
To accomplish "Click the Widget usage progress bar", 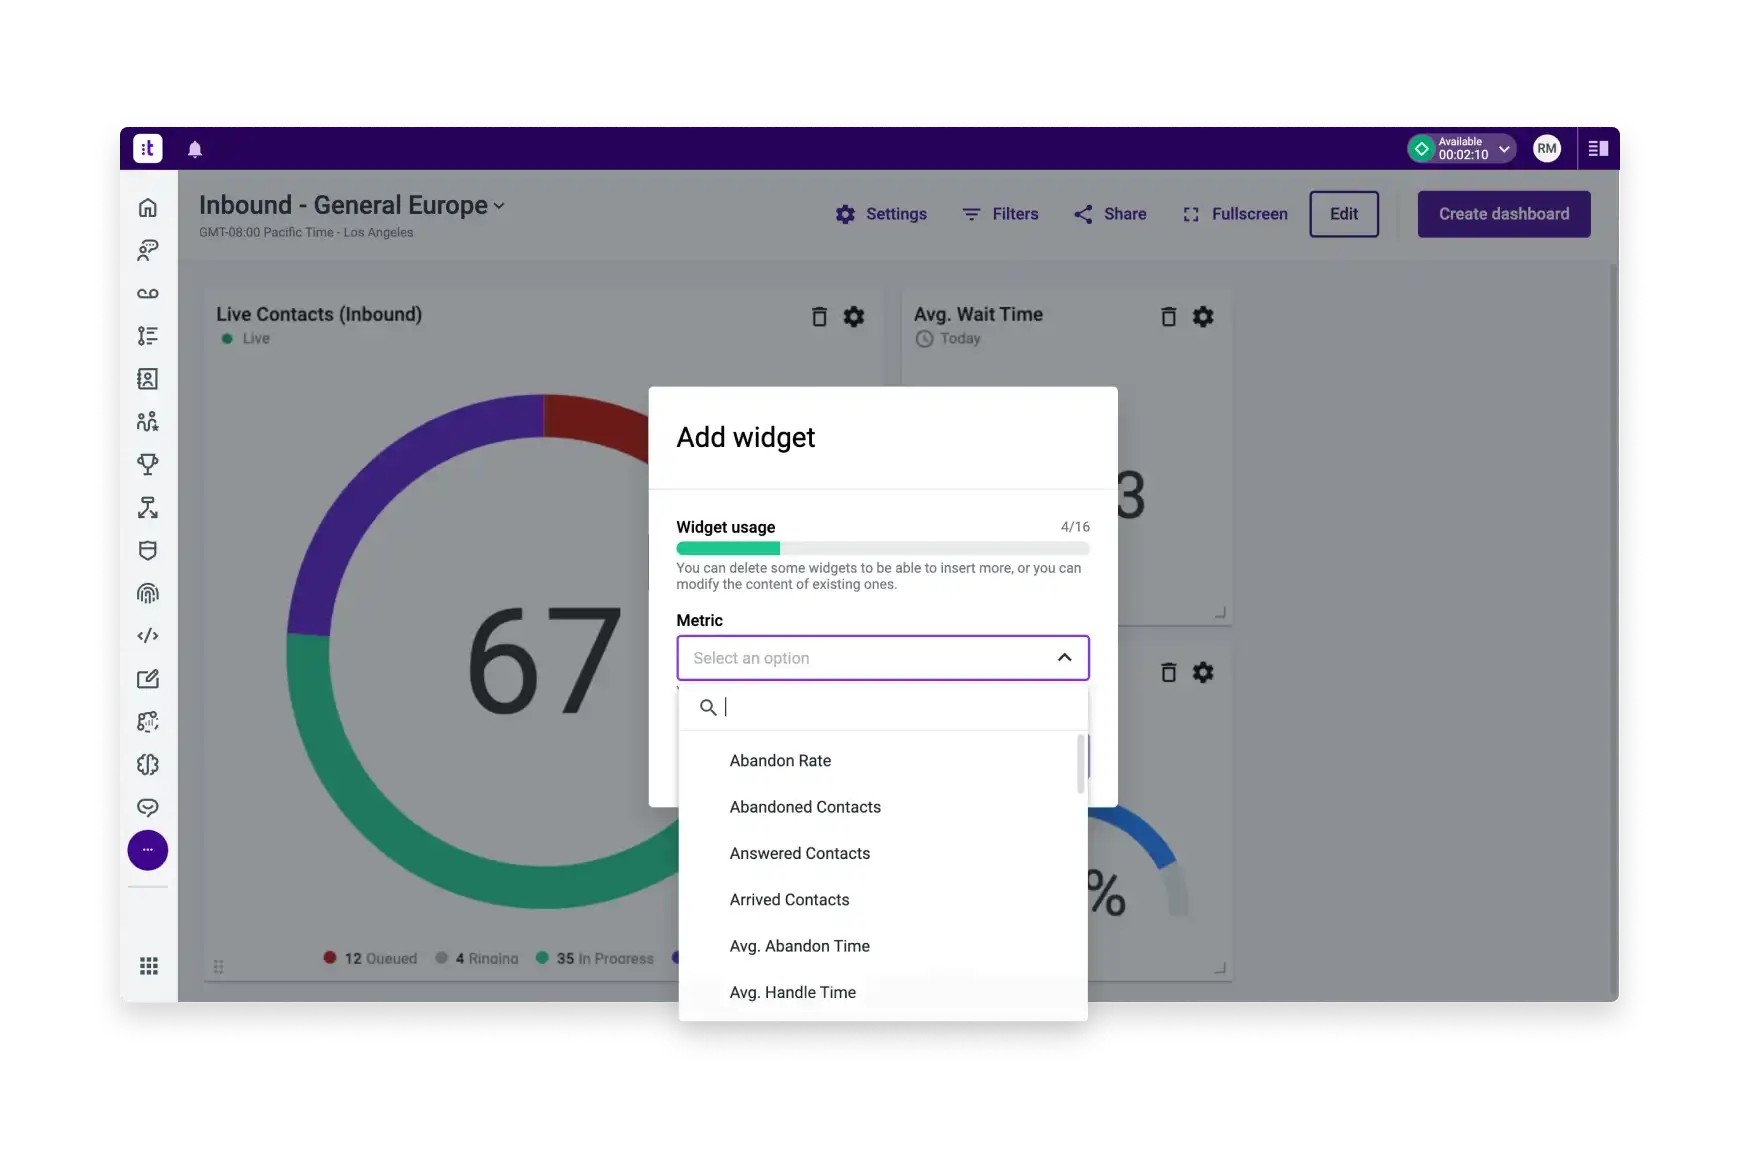I will [882, 548].
